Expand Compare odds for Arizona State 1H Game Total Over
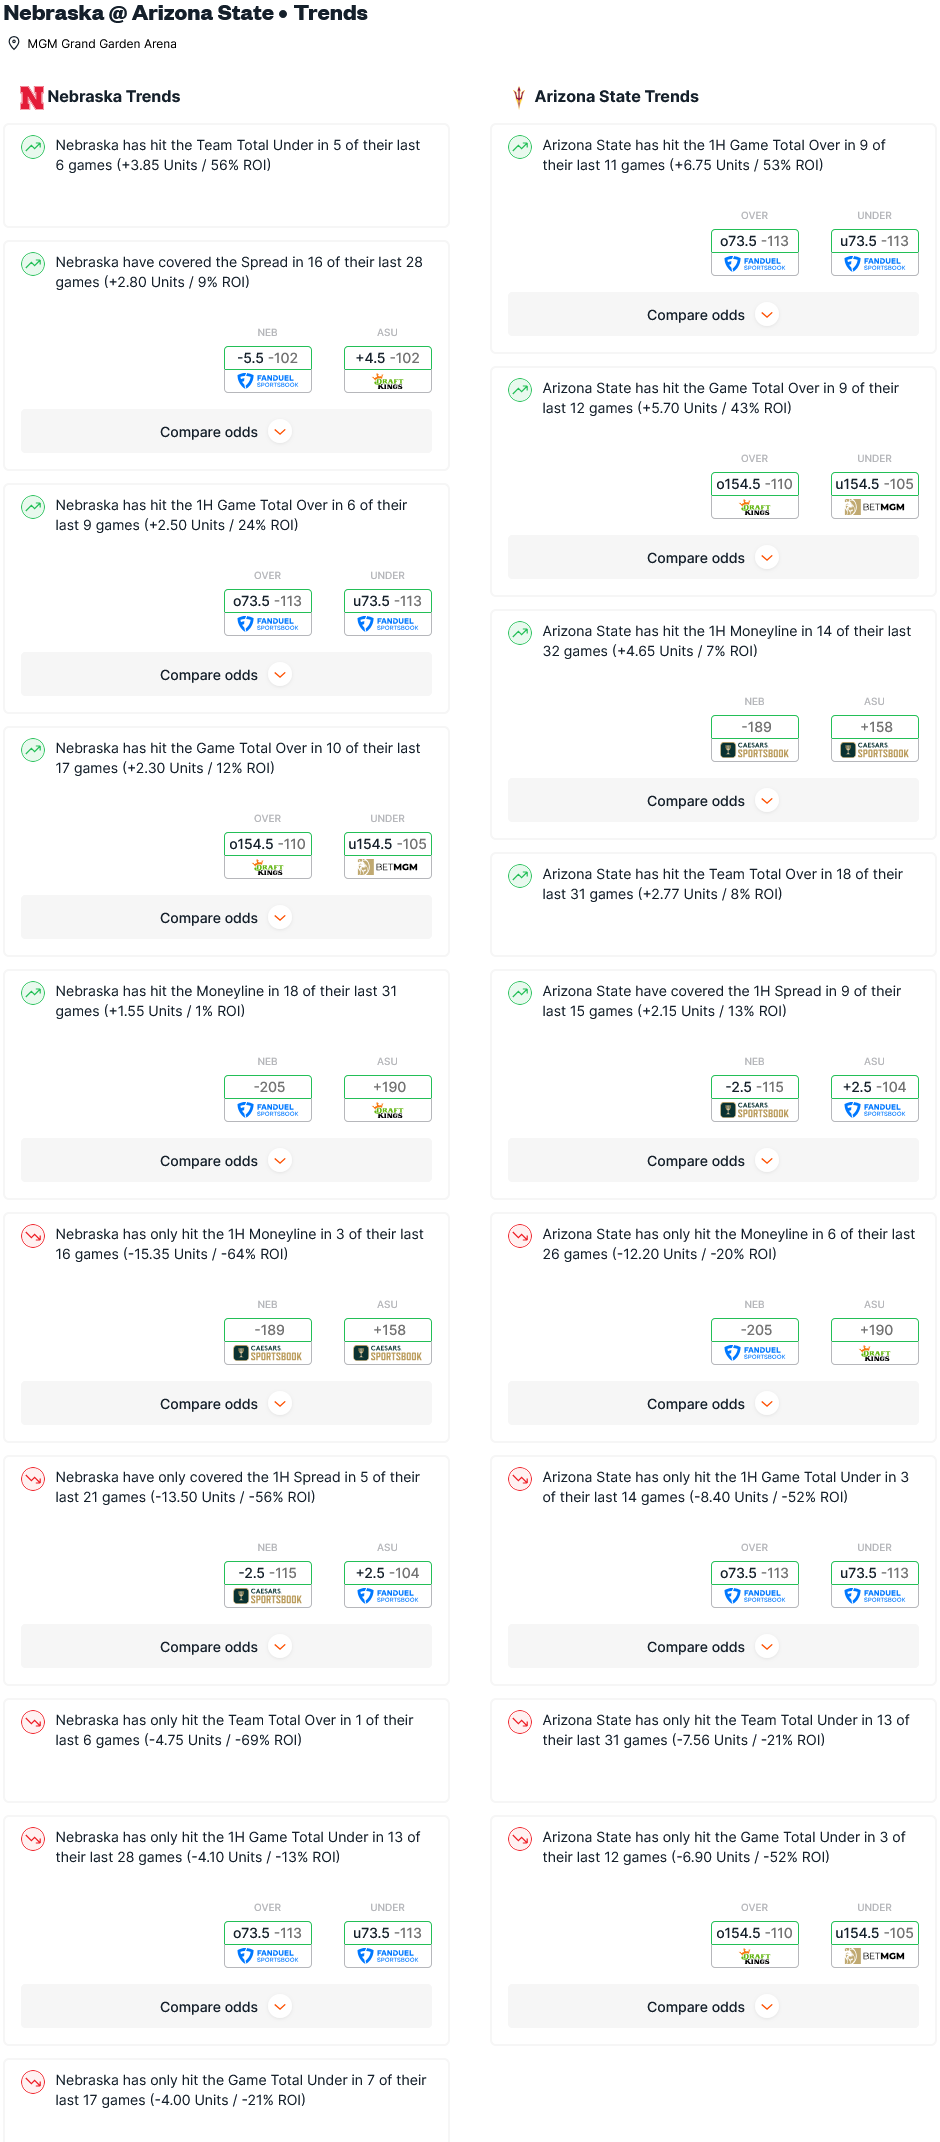940x2142 pixels. 713,315
